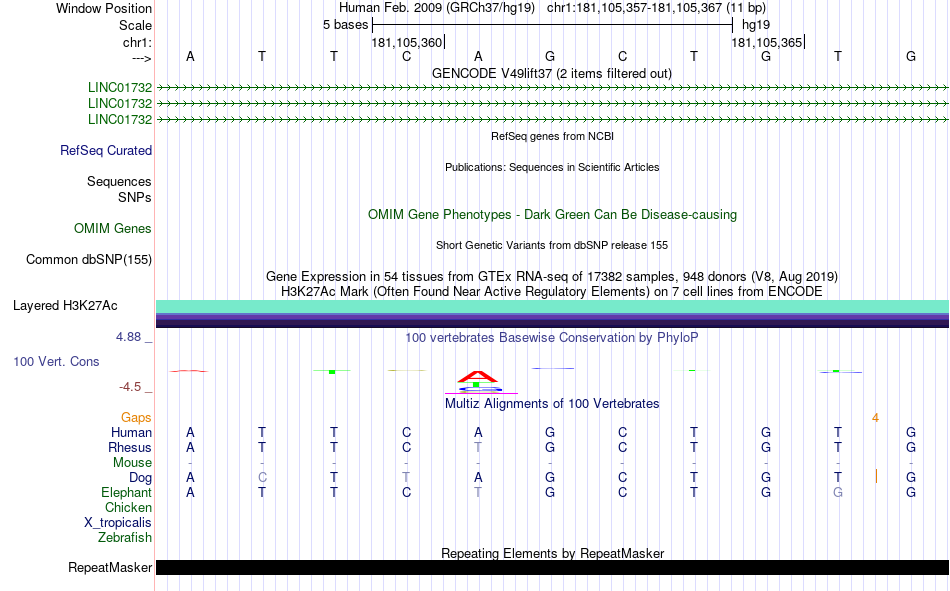Image resolution: width=950 pixels, height=591 pixels.
Task: Click the -4.5 PhyloP lower scale value
Action: (x=130, y=387)
